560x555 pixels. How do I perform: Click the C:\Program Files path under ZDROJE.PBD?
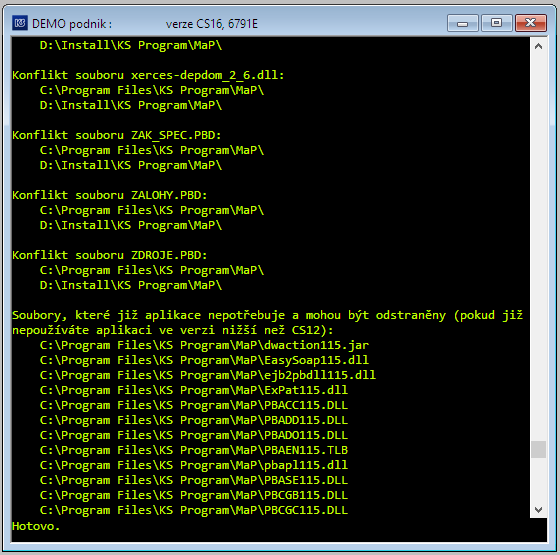(x=152, y=270)
